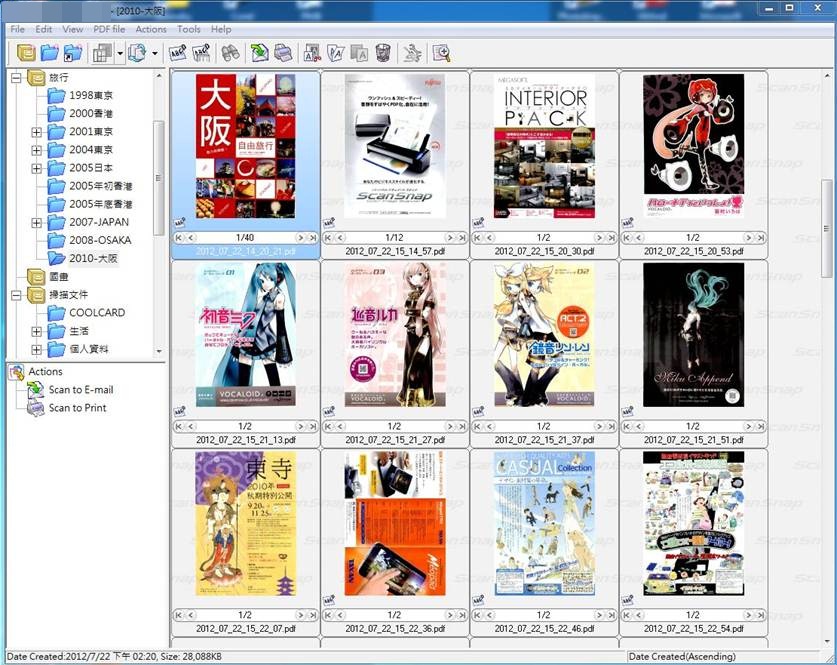Select the CASUAL Collection thumbnail

[x=544, y=524]
